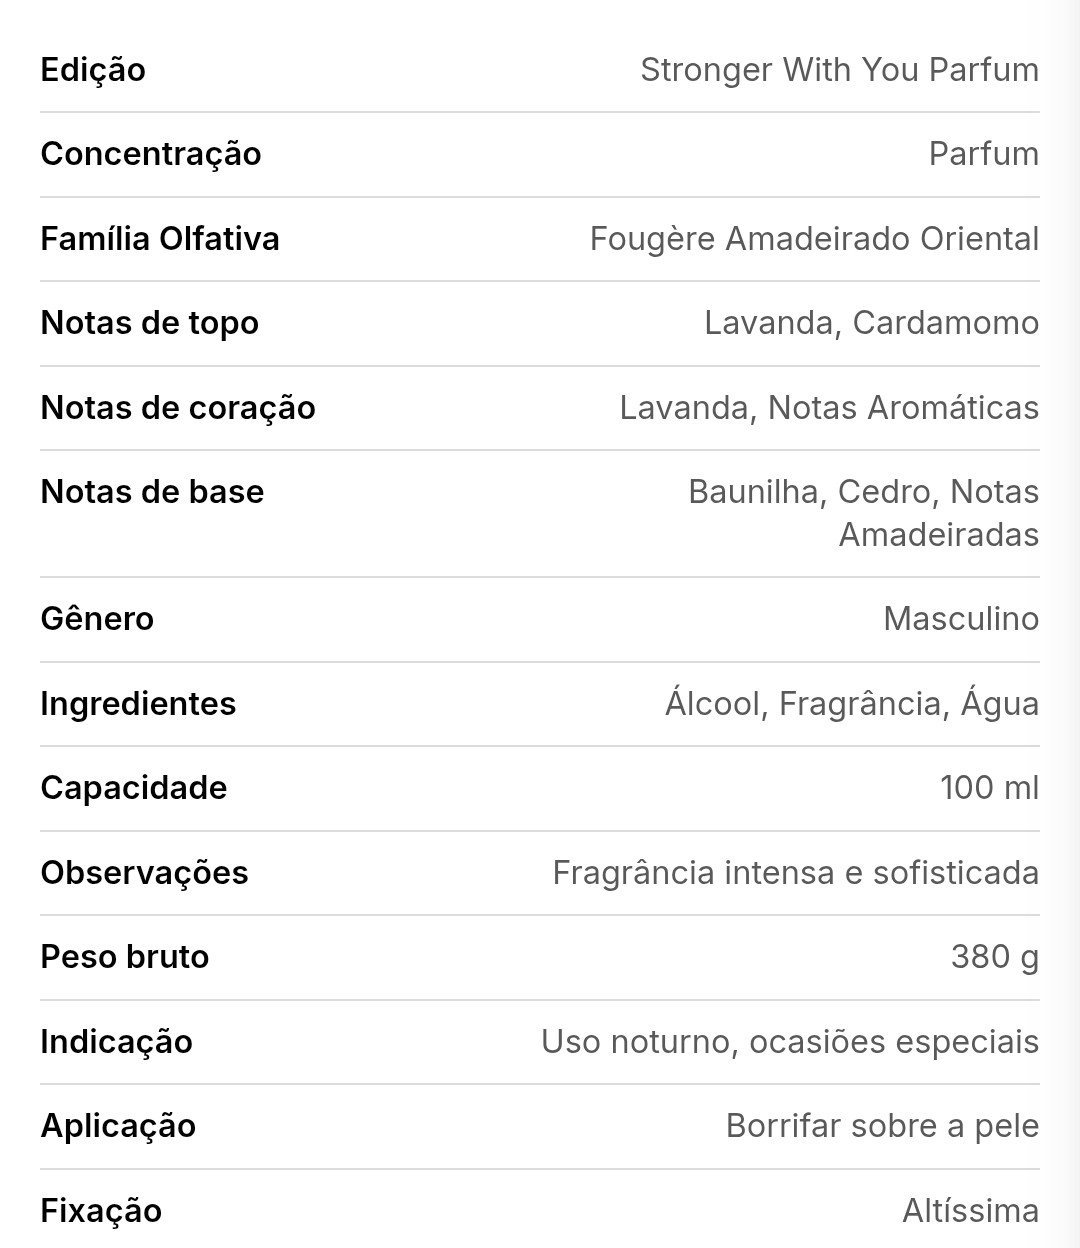Select the 'Altíssima' fixation value

[970, 1211]
